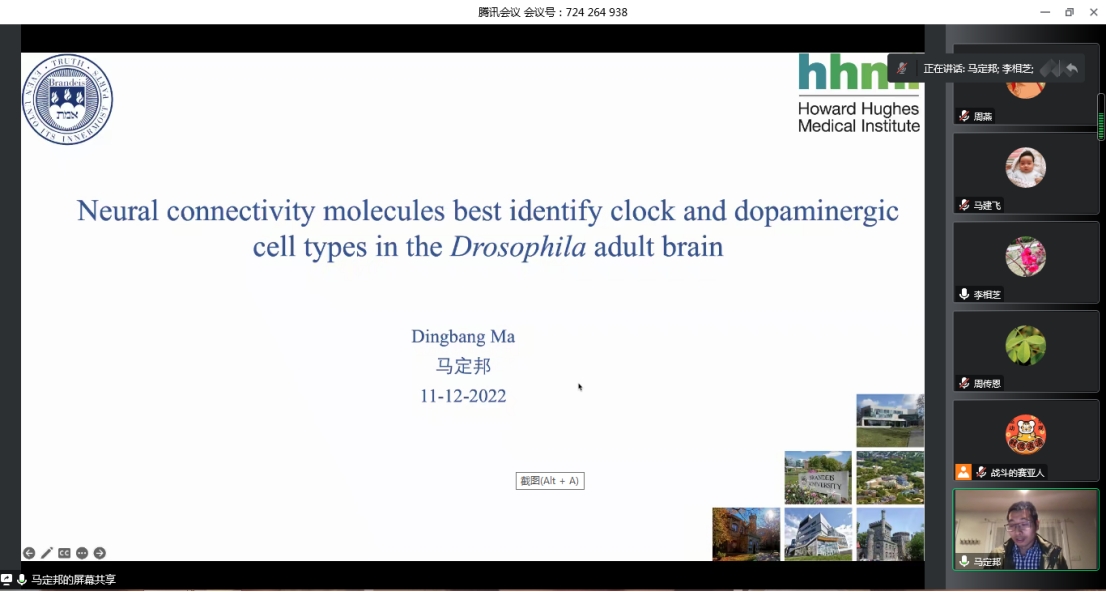Restore down the Tencent Meeting window

point(1070,12)
